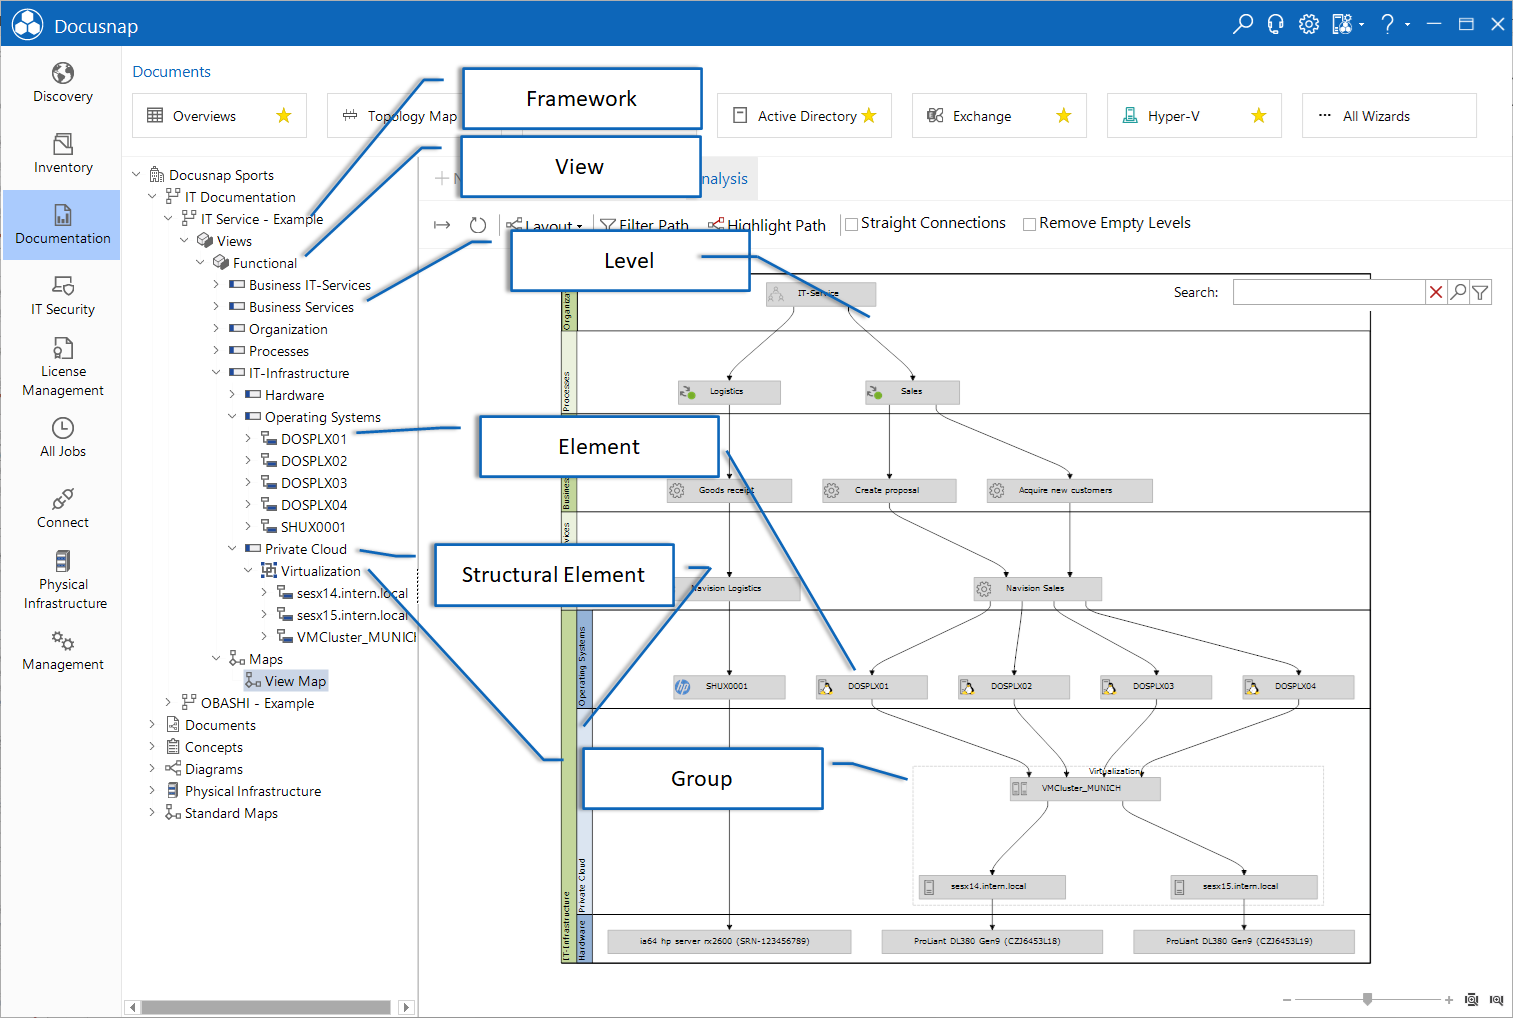
Task: Enable the Remove Empty Levels checkbox
Action: coord(1029,224)
